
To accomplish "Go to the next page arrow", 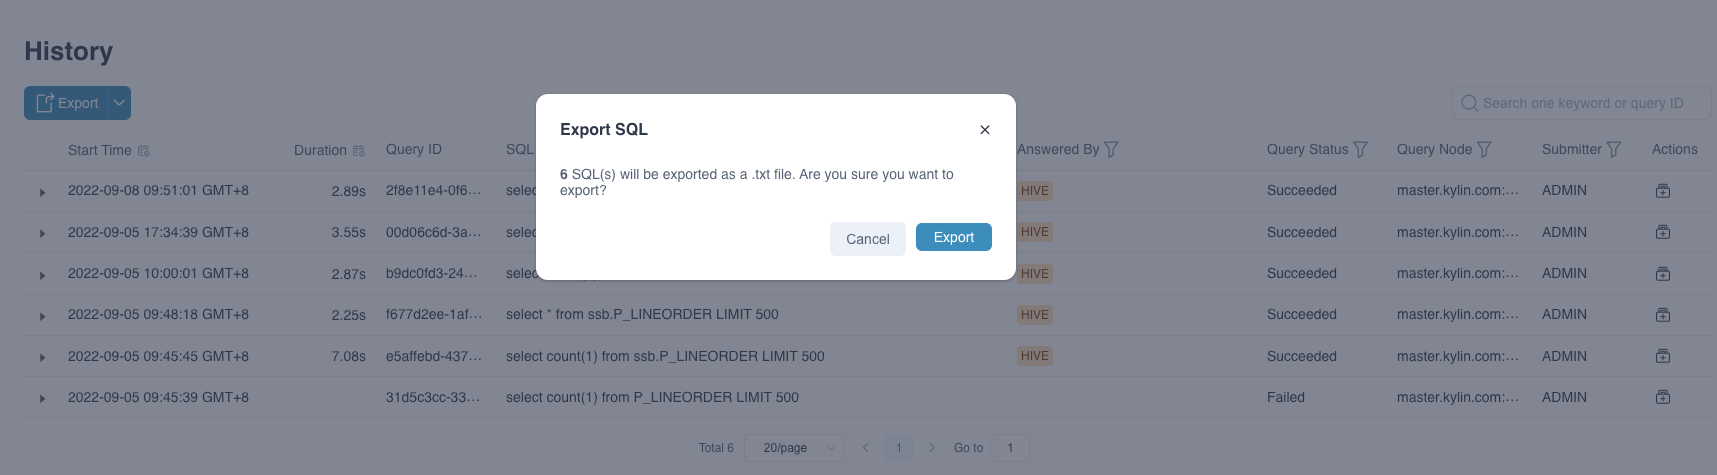I will pos(932,448).
